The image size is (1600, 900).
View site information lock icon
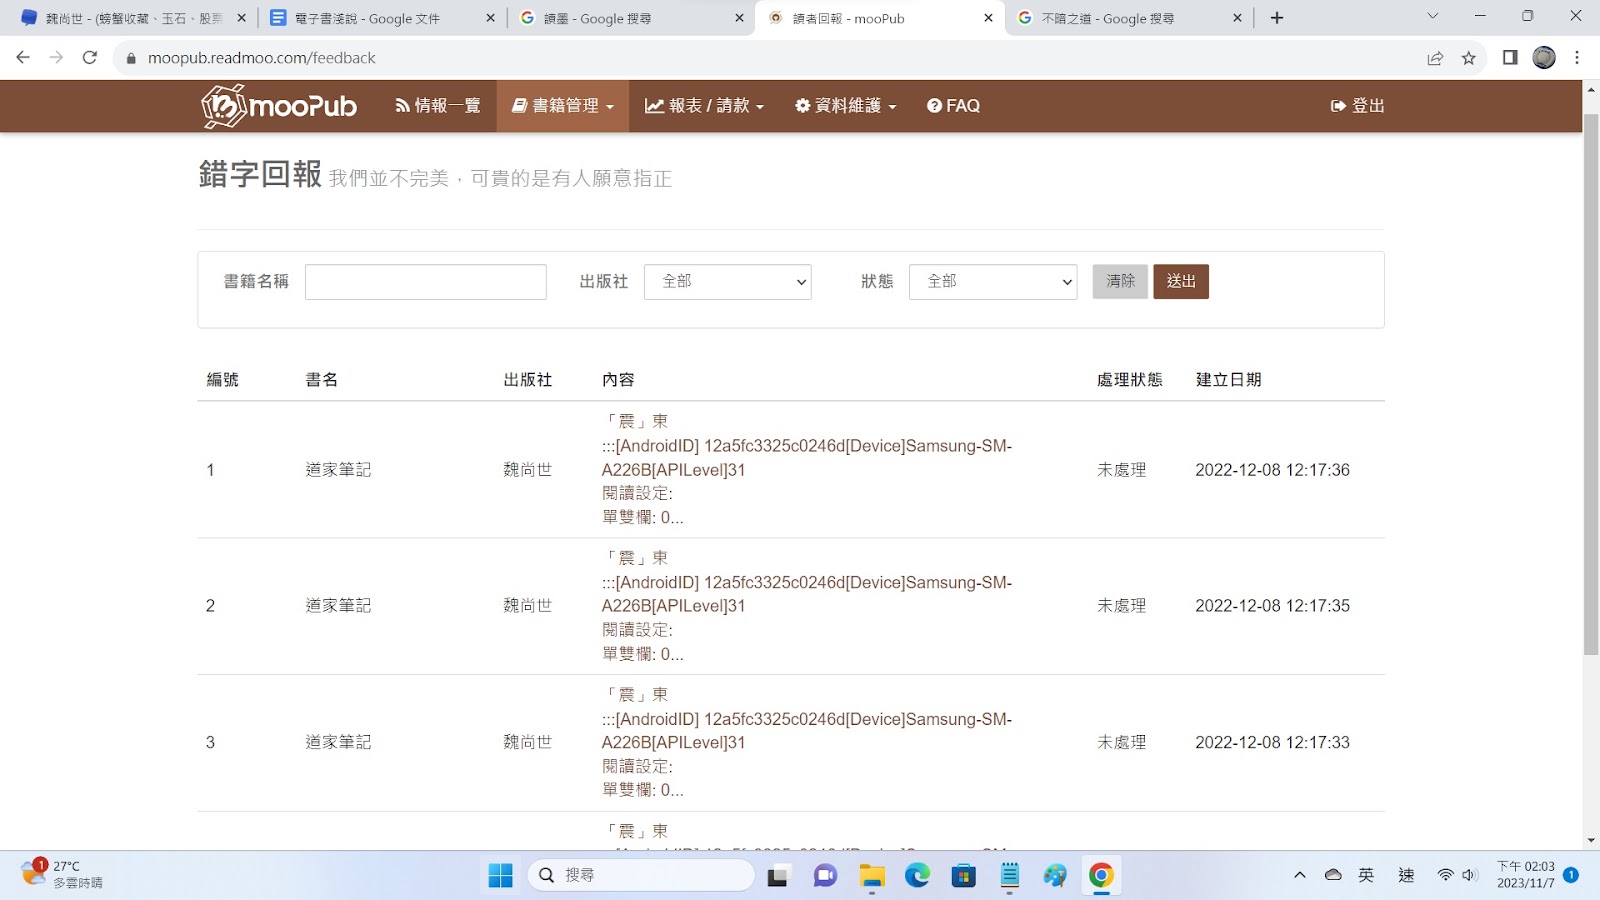[130, 58]
